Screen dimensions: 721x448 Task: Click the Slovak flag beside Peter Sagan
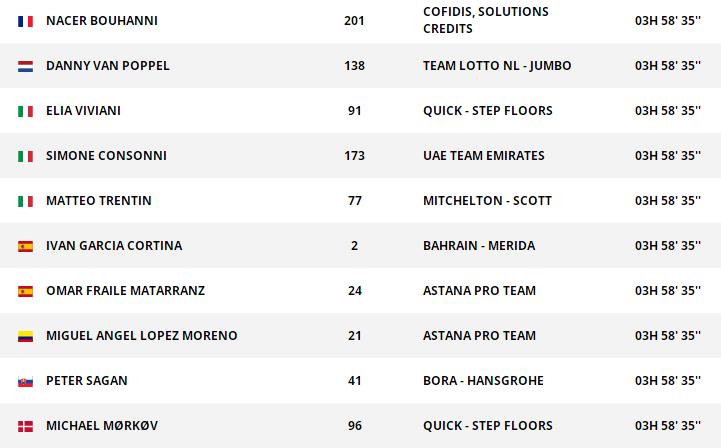[x=25, y=381]
